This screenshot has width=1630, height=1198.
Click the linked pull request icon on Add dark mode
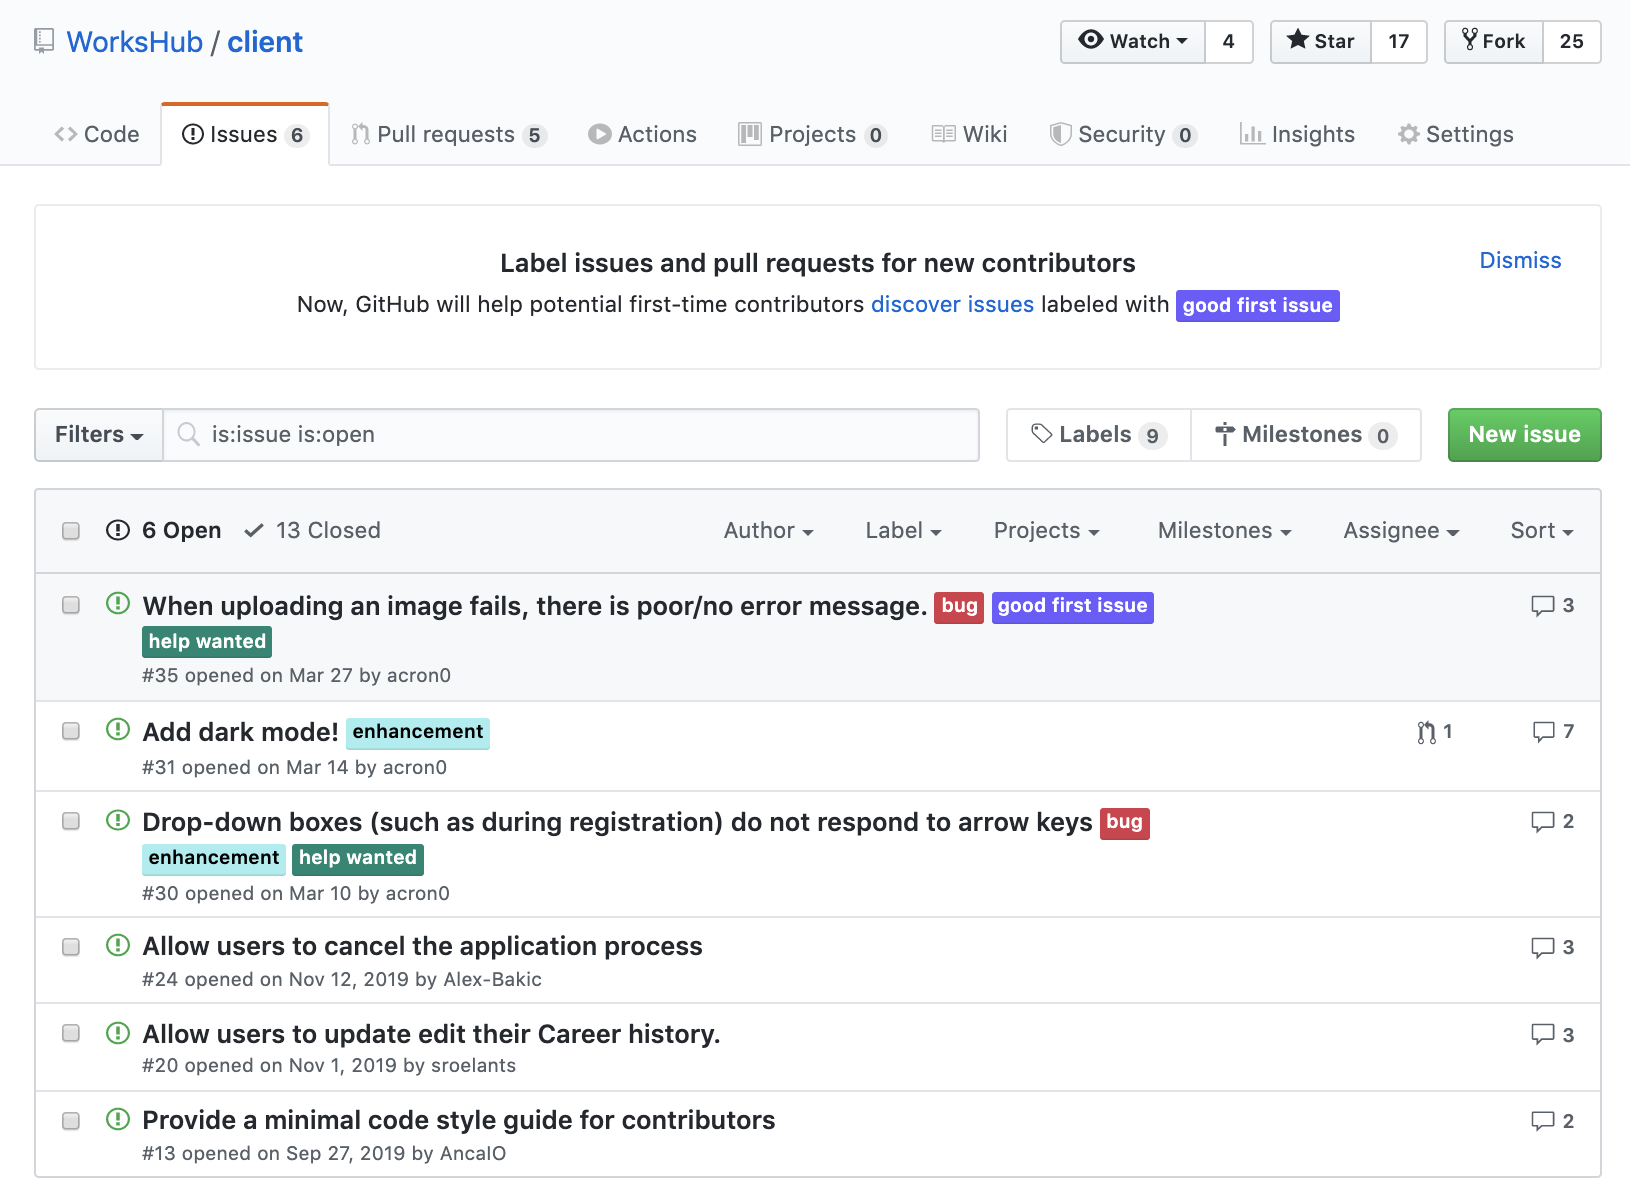pos(1426,733)
